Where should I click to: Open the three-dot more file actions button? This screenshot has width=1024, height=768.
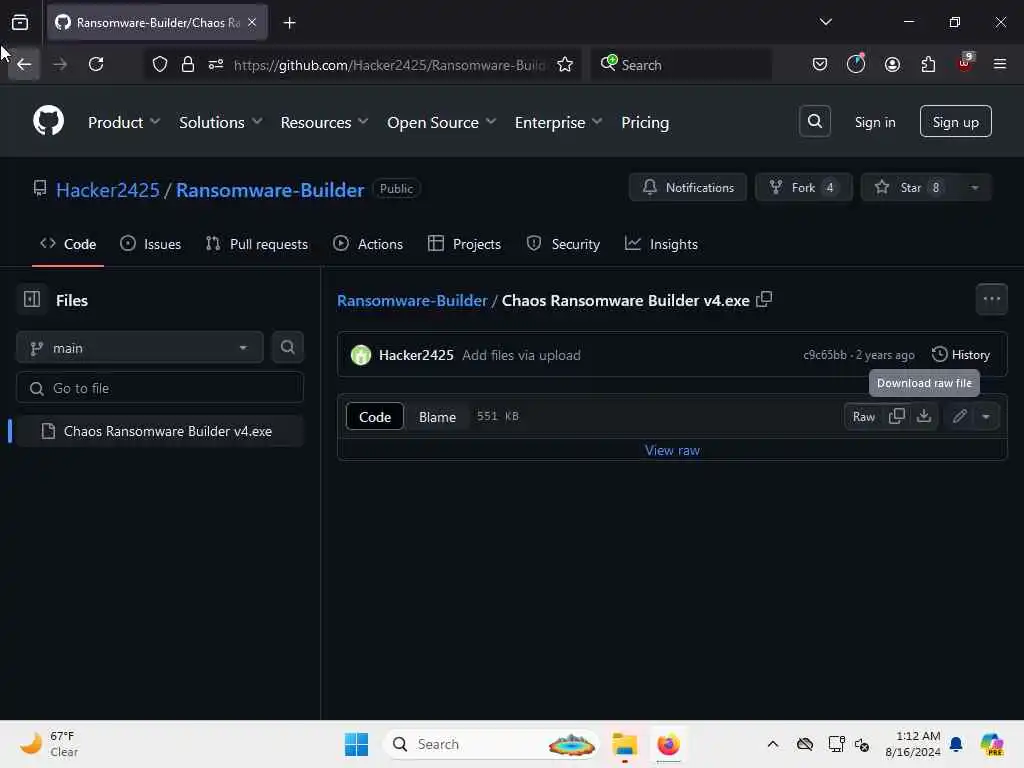[991, 299]
